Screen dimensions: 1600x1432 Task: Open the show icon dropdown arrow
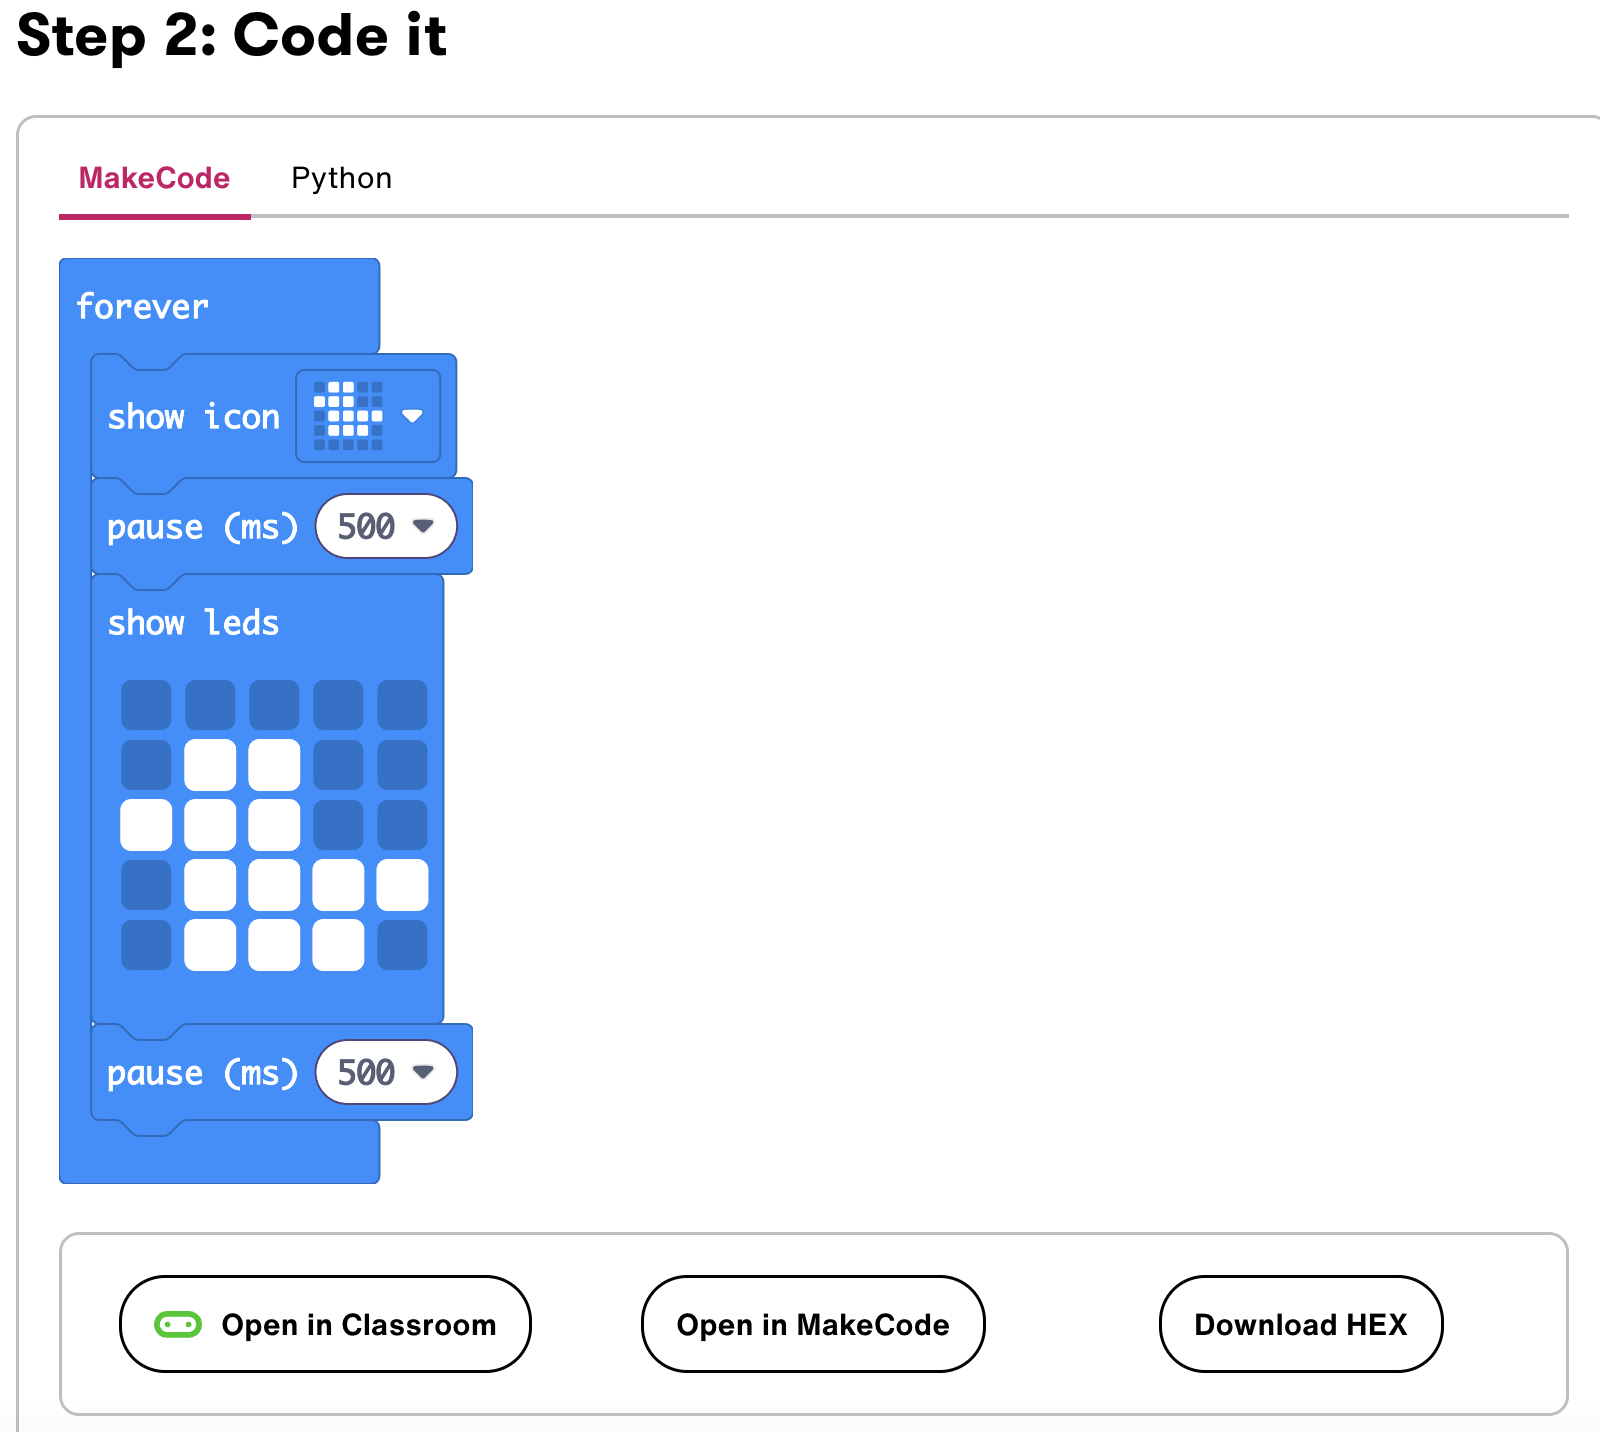pyautogui.click(x=412, y=416)
